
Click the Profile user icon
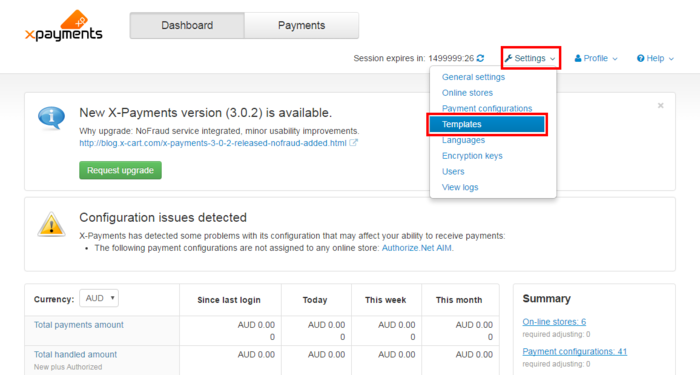click(578, 58)
